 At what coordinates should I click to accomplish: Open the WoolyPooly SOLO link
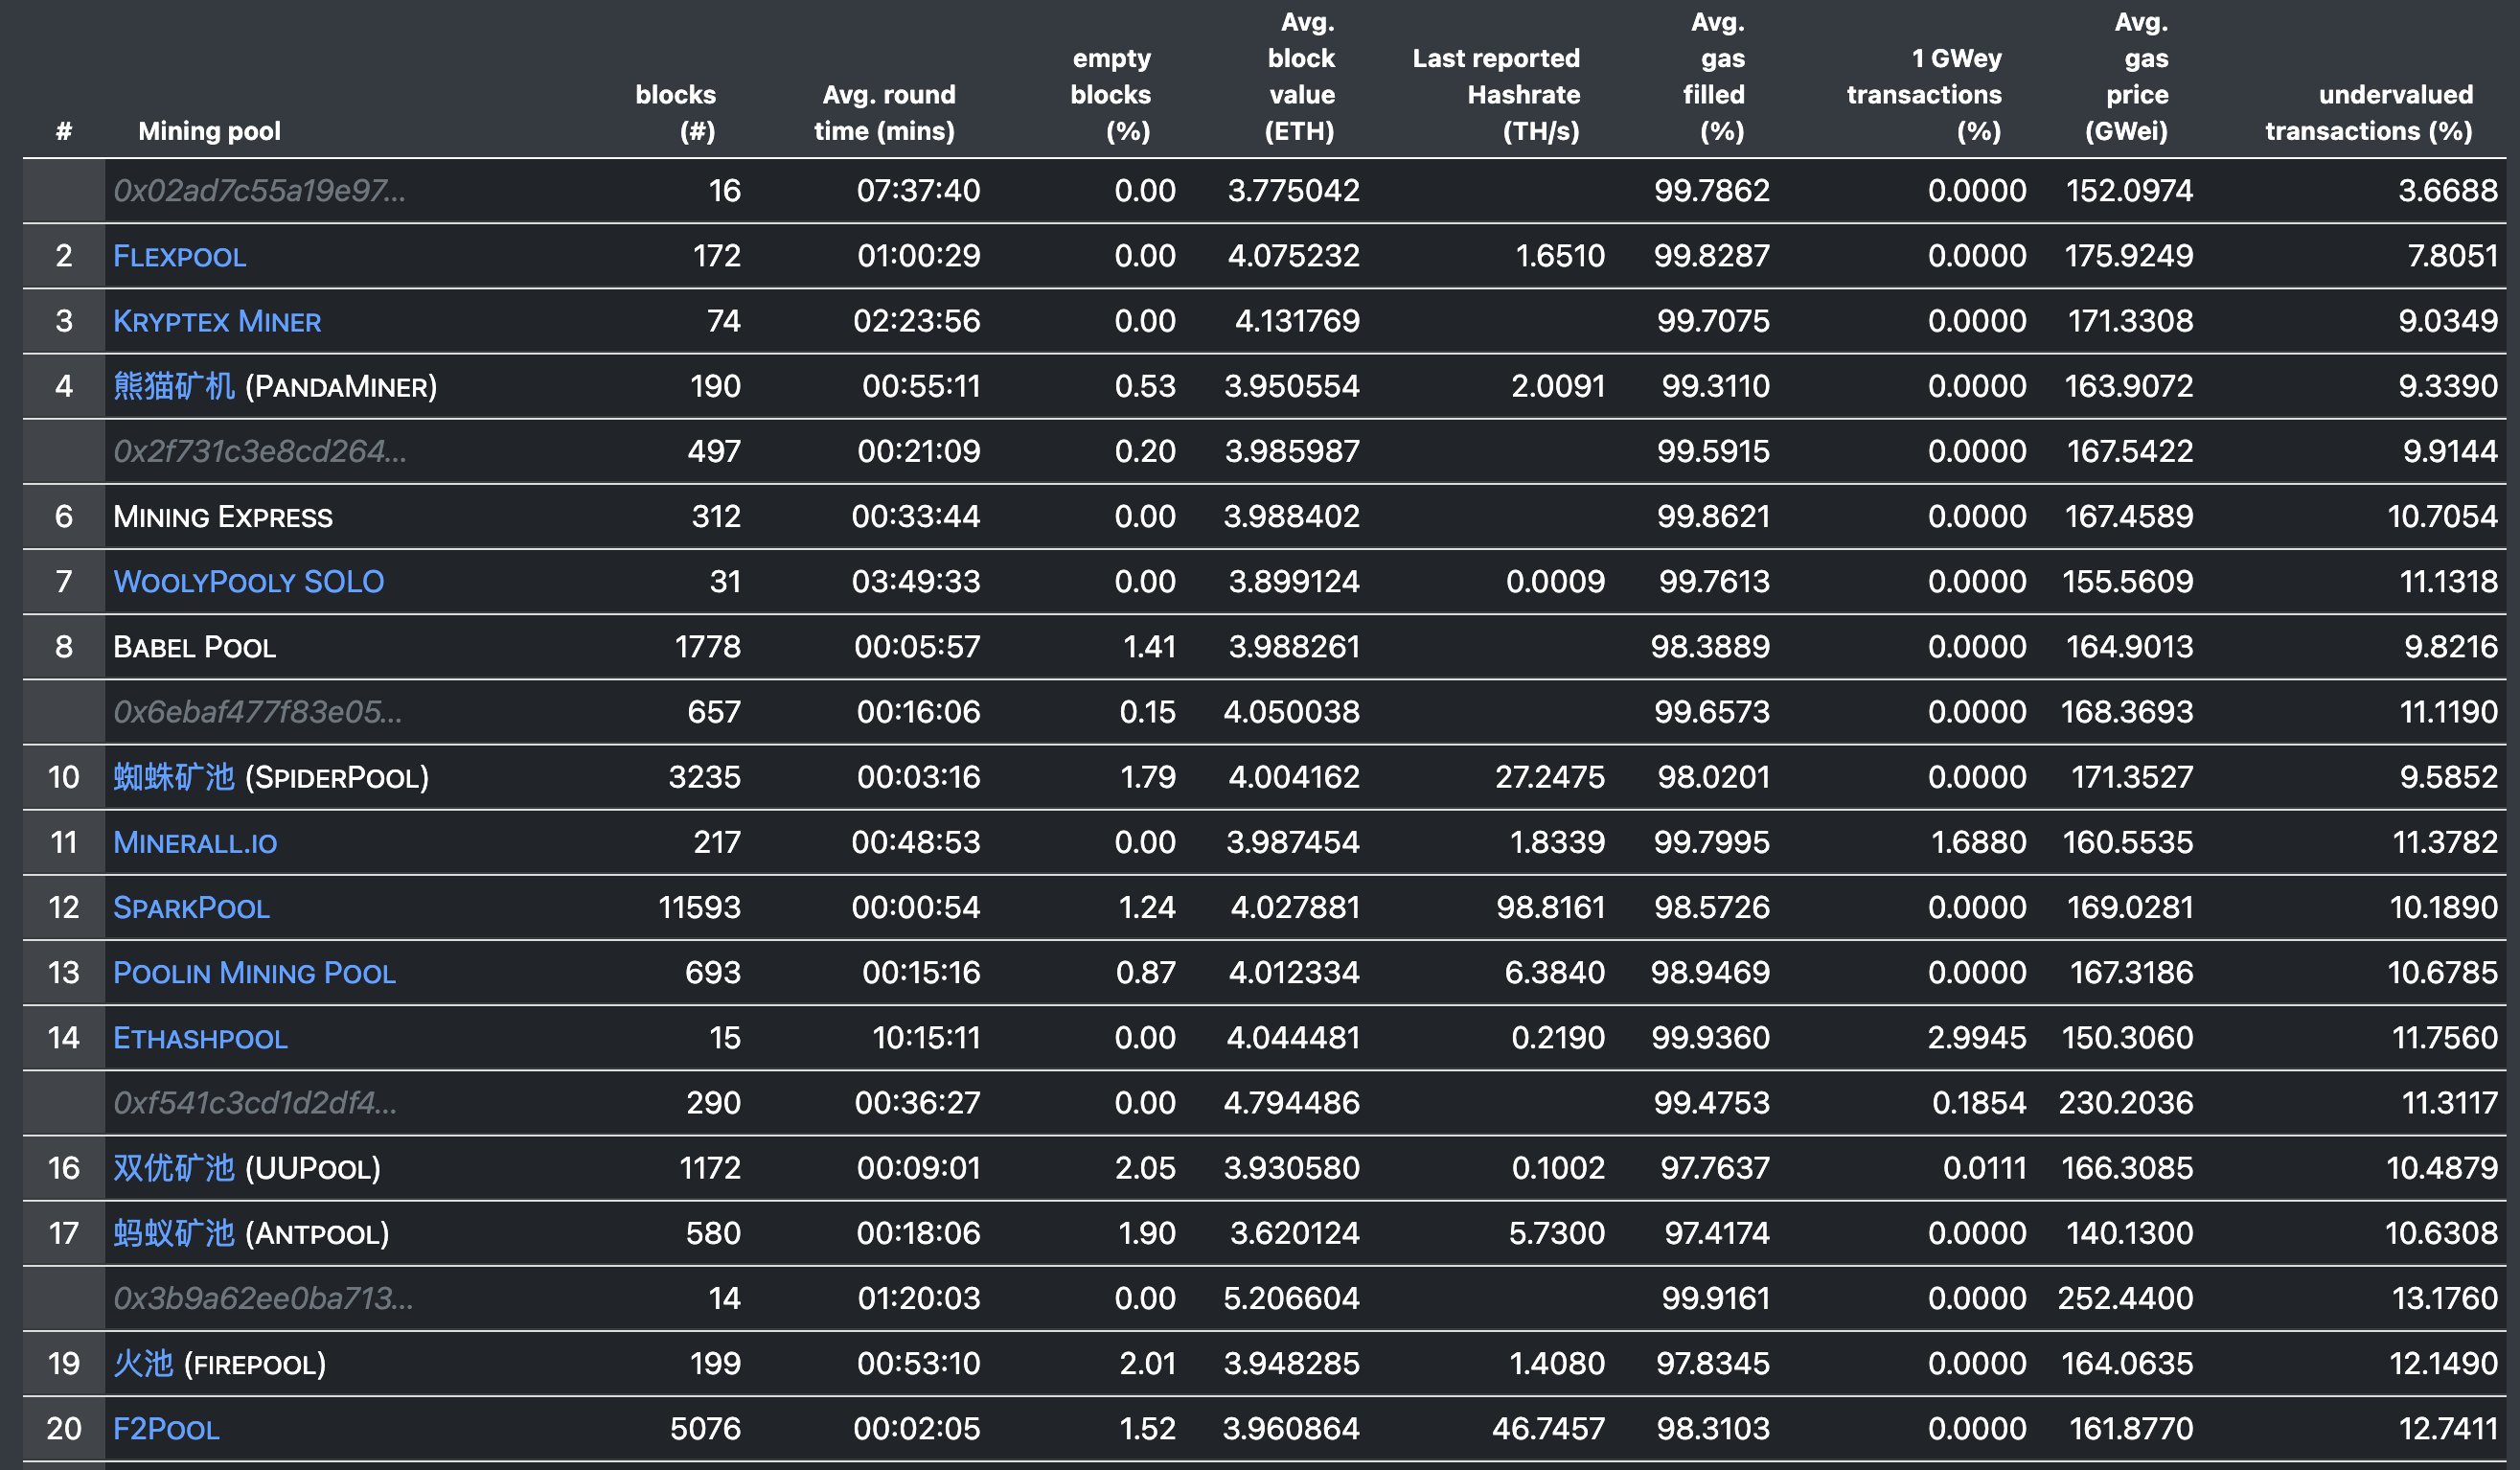click(248, 582)
